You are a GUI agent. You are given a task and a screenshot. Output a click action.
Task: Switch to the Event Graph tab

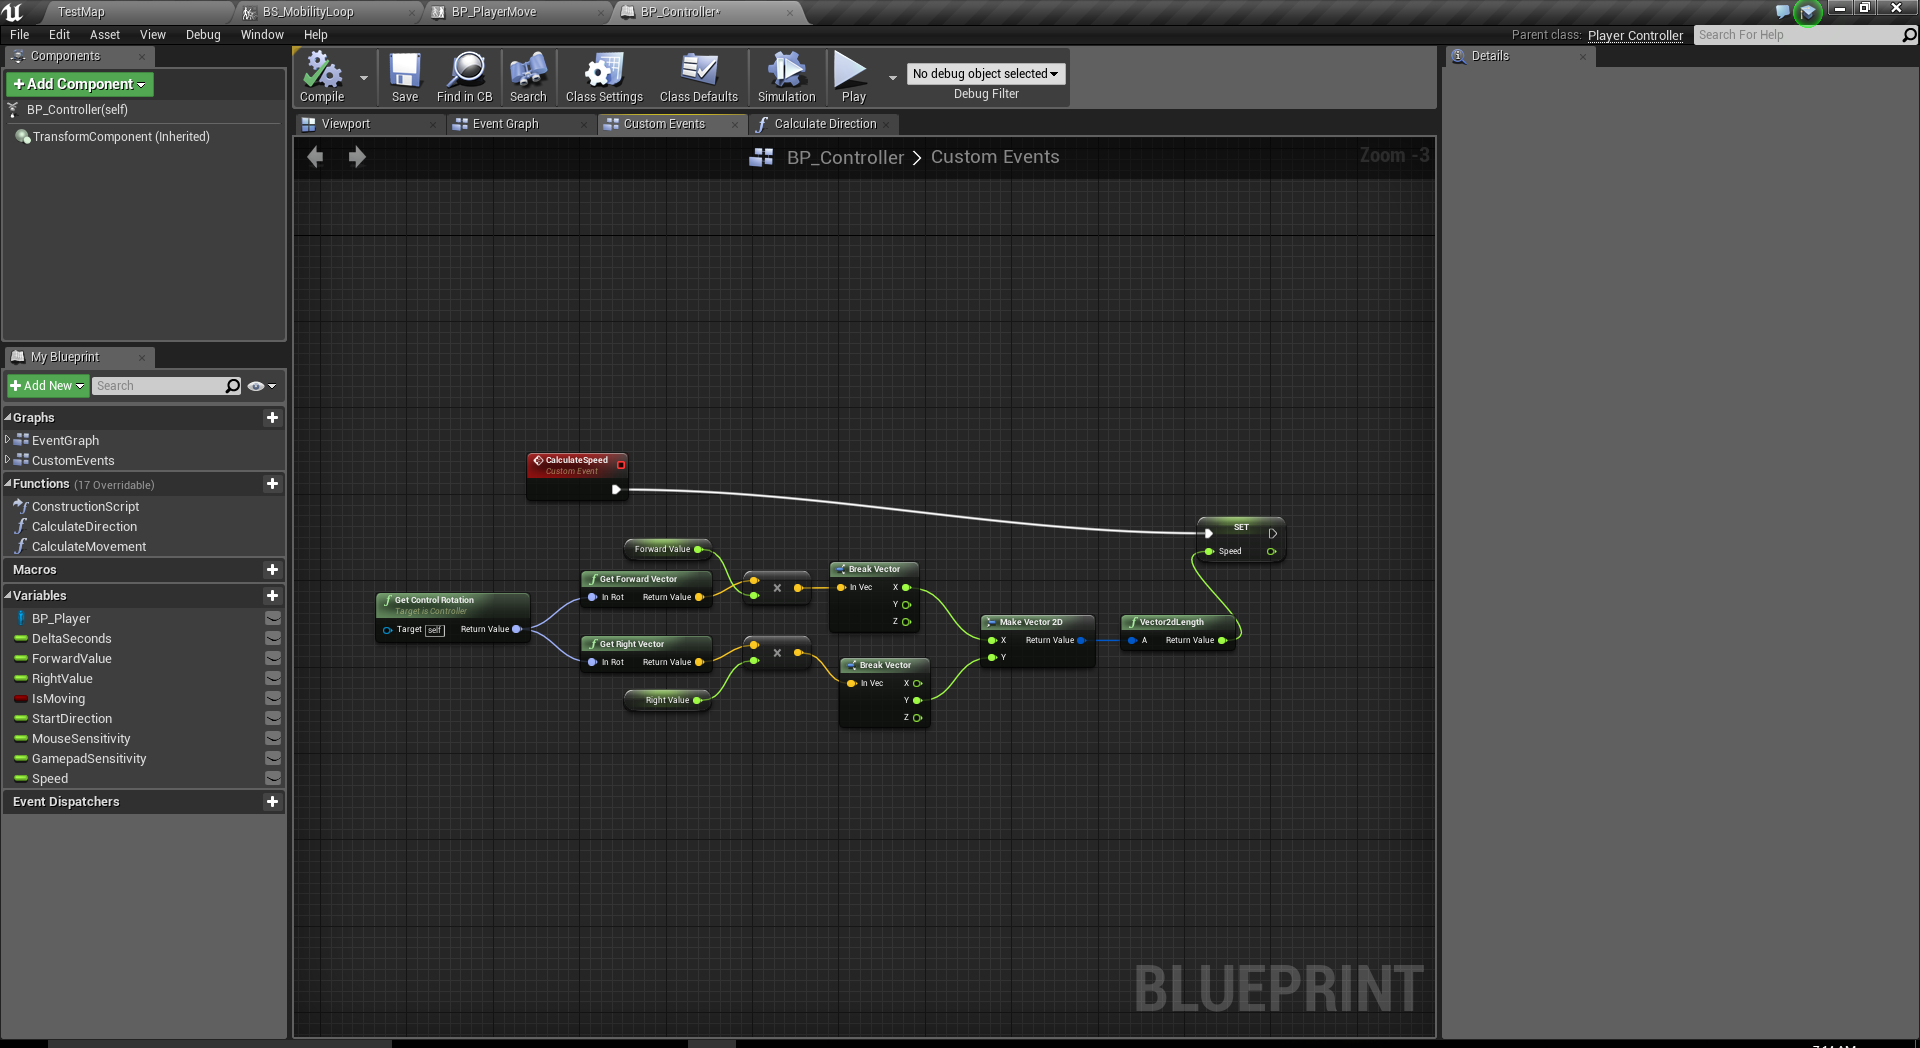point(505,124)
